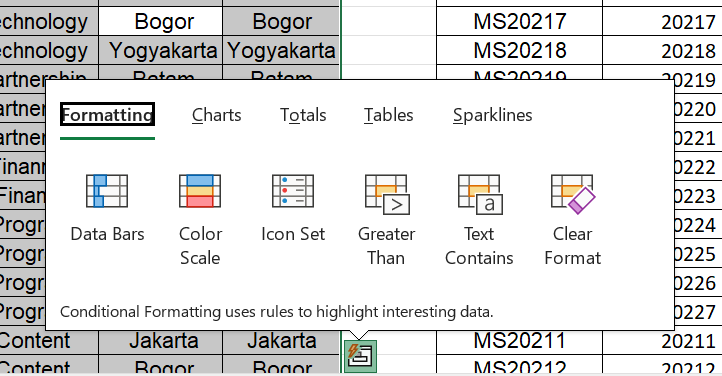This screenshot has width=722, height=376.
Task: Select cell containing MS20218
Action: tap(519, 50)
